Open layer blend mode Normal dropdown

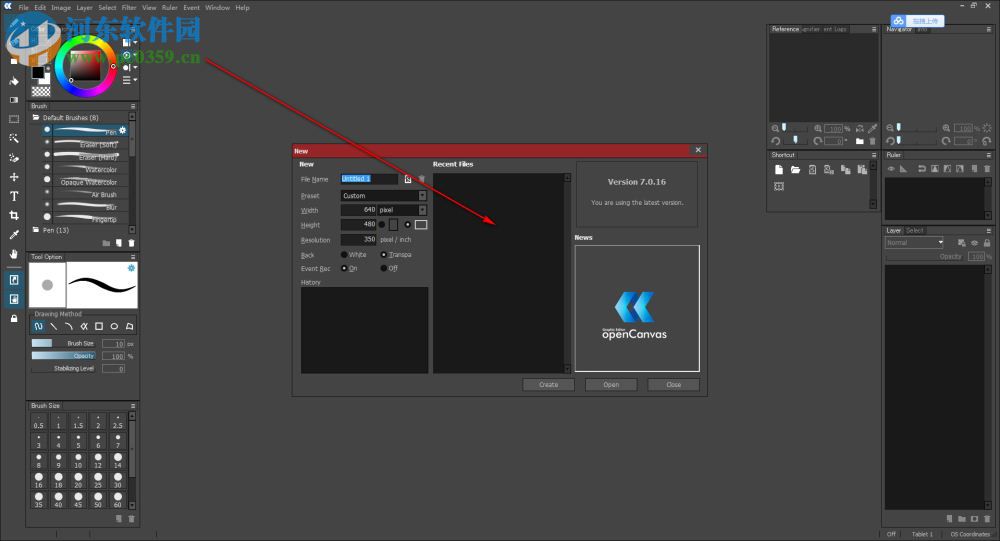(914, 243)
